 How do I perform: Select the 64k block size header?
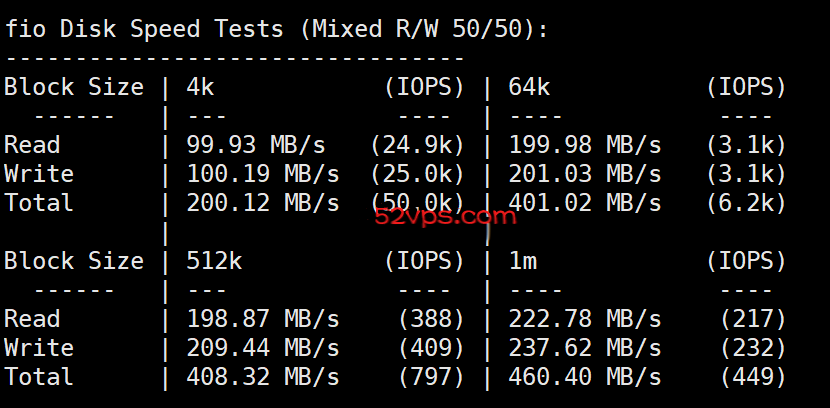pos(529,87)
